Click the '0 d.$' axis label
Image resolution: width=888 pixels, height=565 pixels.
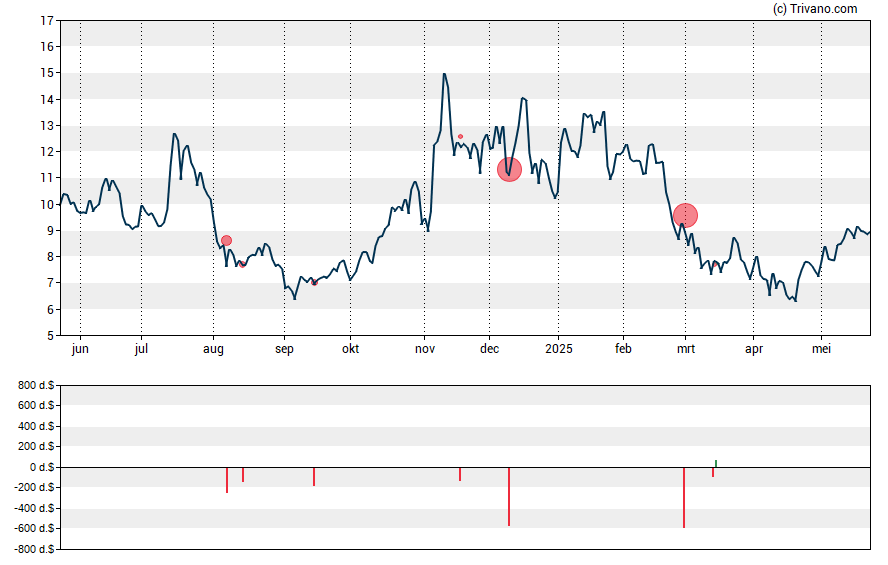pos(42,467)
